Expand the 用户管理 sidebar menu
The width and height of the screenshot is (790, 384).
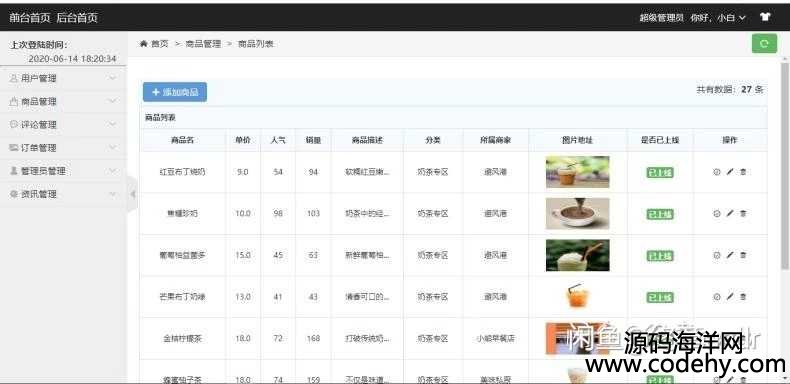click(63, 78)
